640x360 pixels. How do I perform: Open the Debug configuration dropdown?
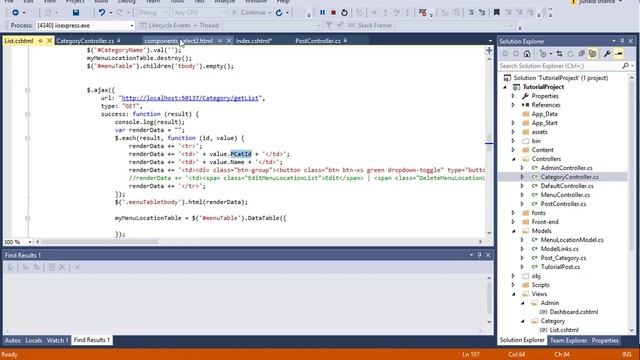tap(153, 13)
